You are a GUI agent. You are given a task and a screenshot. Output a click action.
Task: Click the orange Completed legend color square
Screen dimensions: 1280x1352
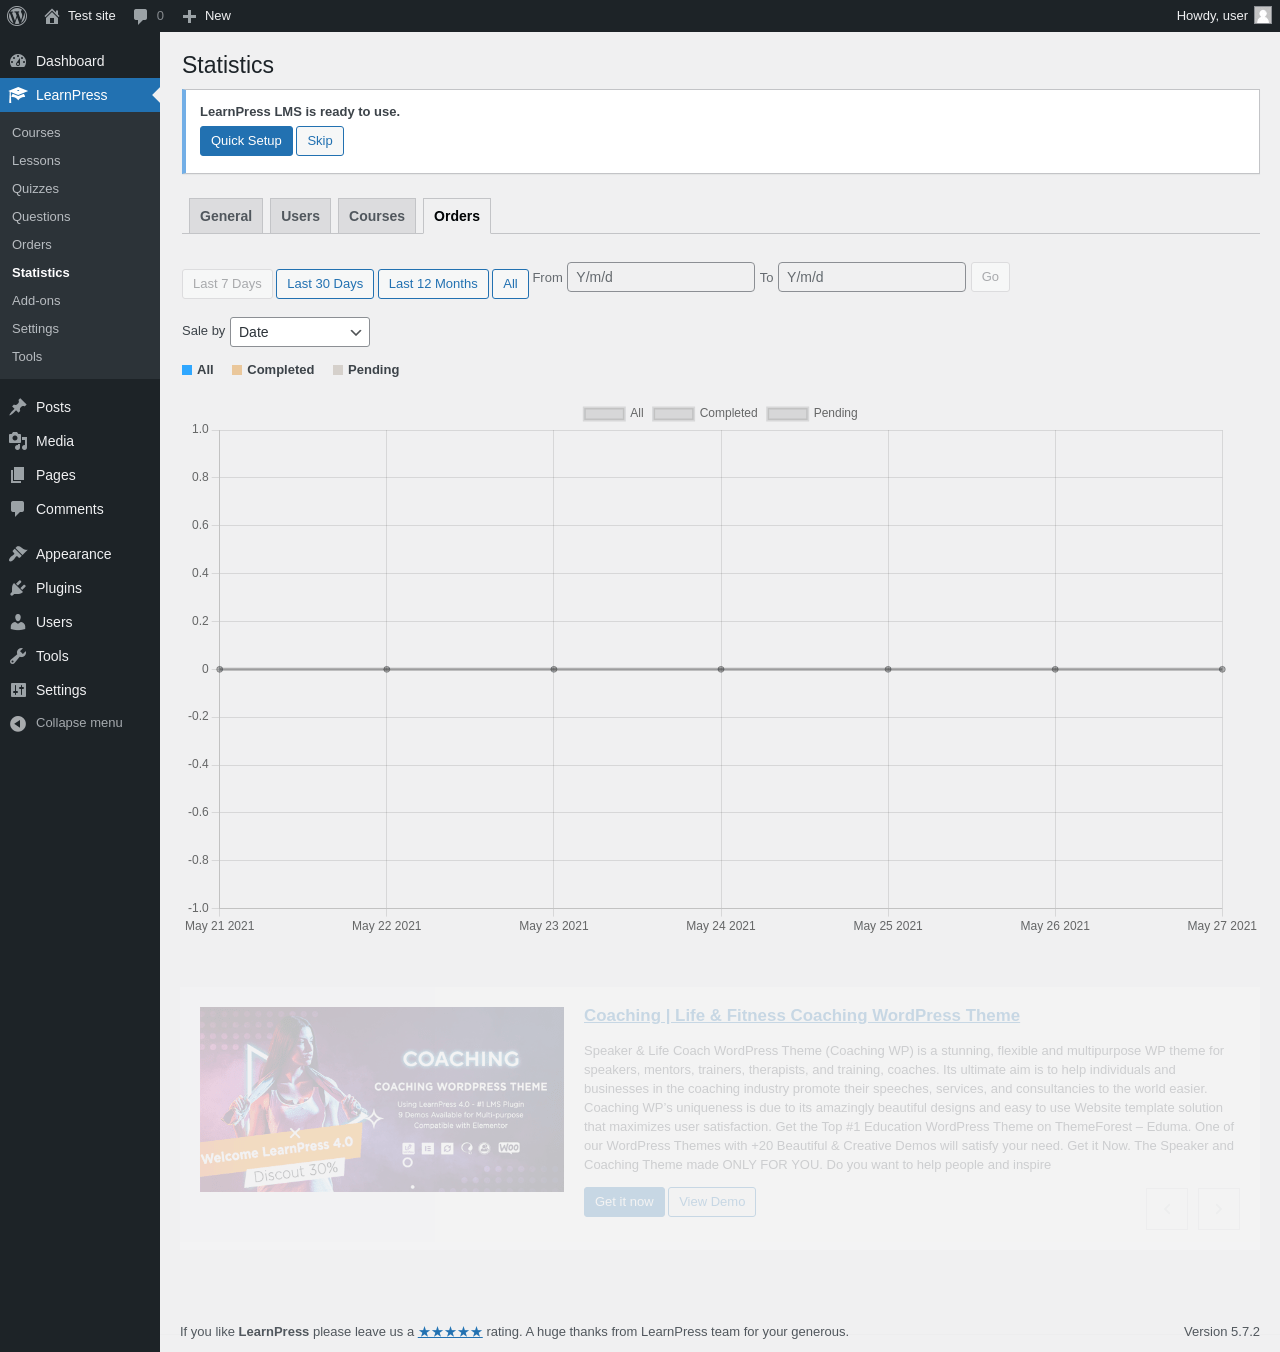point(237,370)
